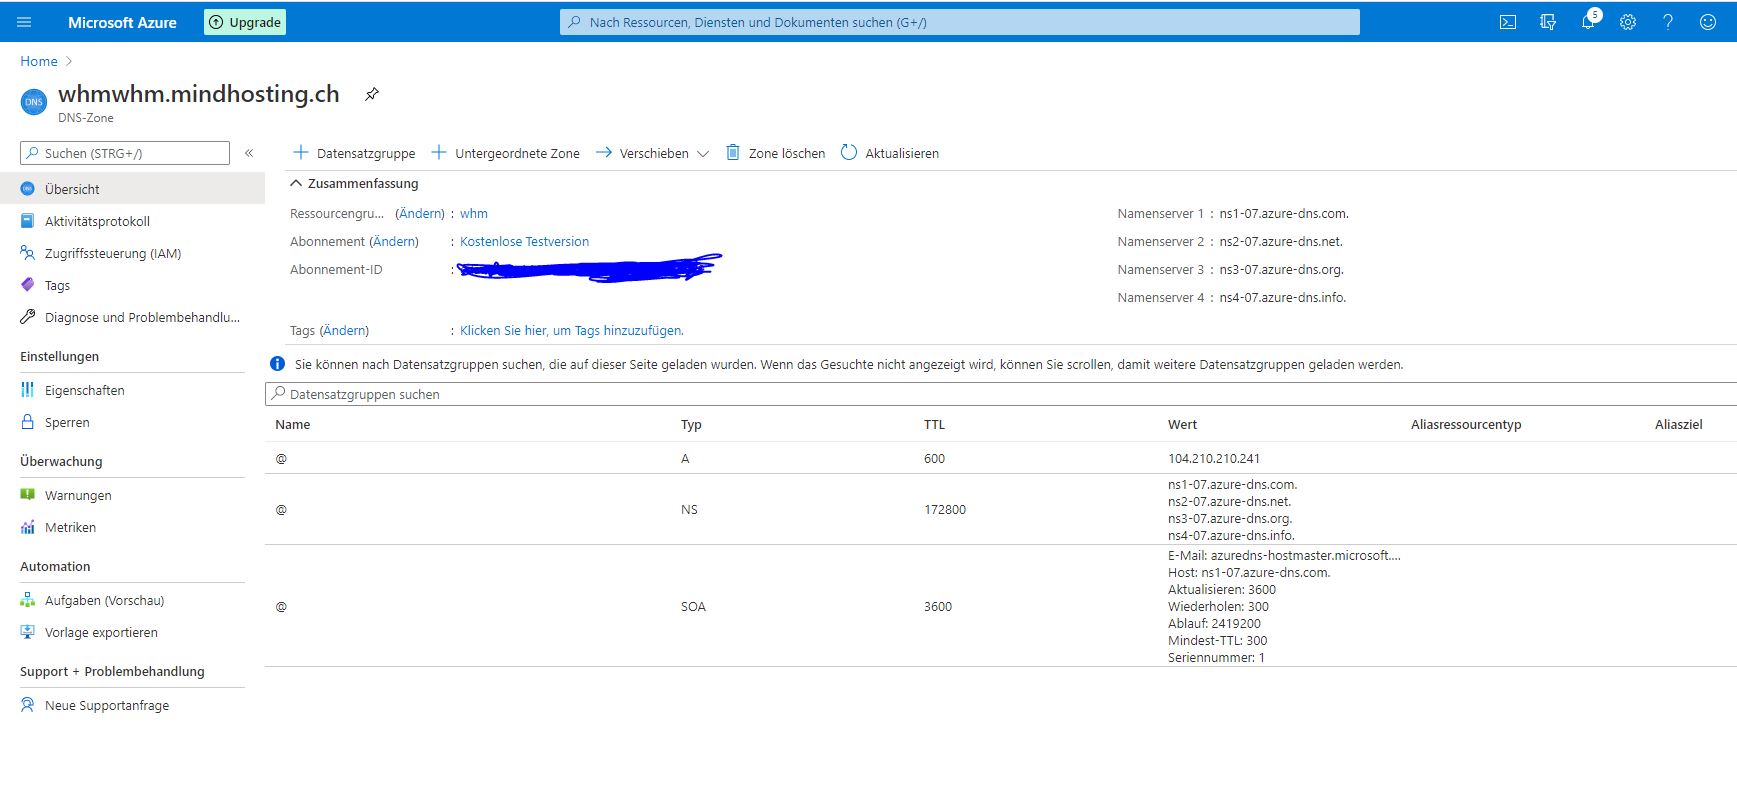Open Cloud Shell from top bar
The width and height of the screenshot is (1737, 800).
pyautogui.click(x=1508, y=22)
